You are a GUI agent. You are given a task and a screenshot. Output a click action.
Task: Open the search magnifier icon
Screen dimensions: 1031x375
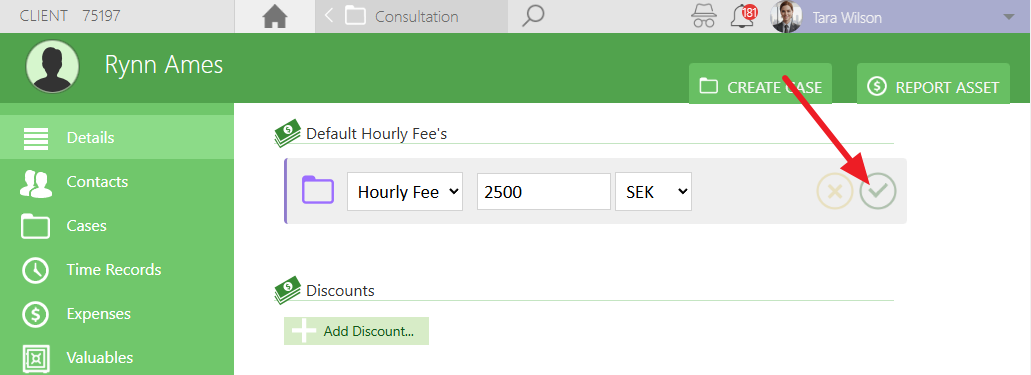533,16
